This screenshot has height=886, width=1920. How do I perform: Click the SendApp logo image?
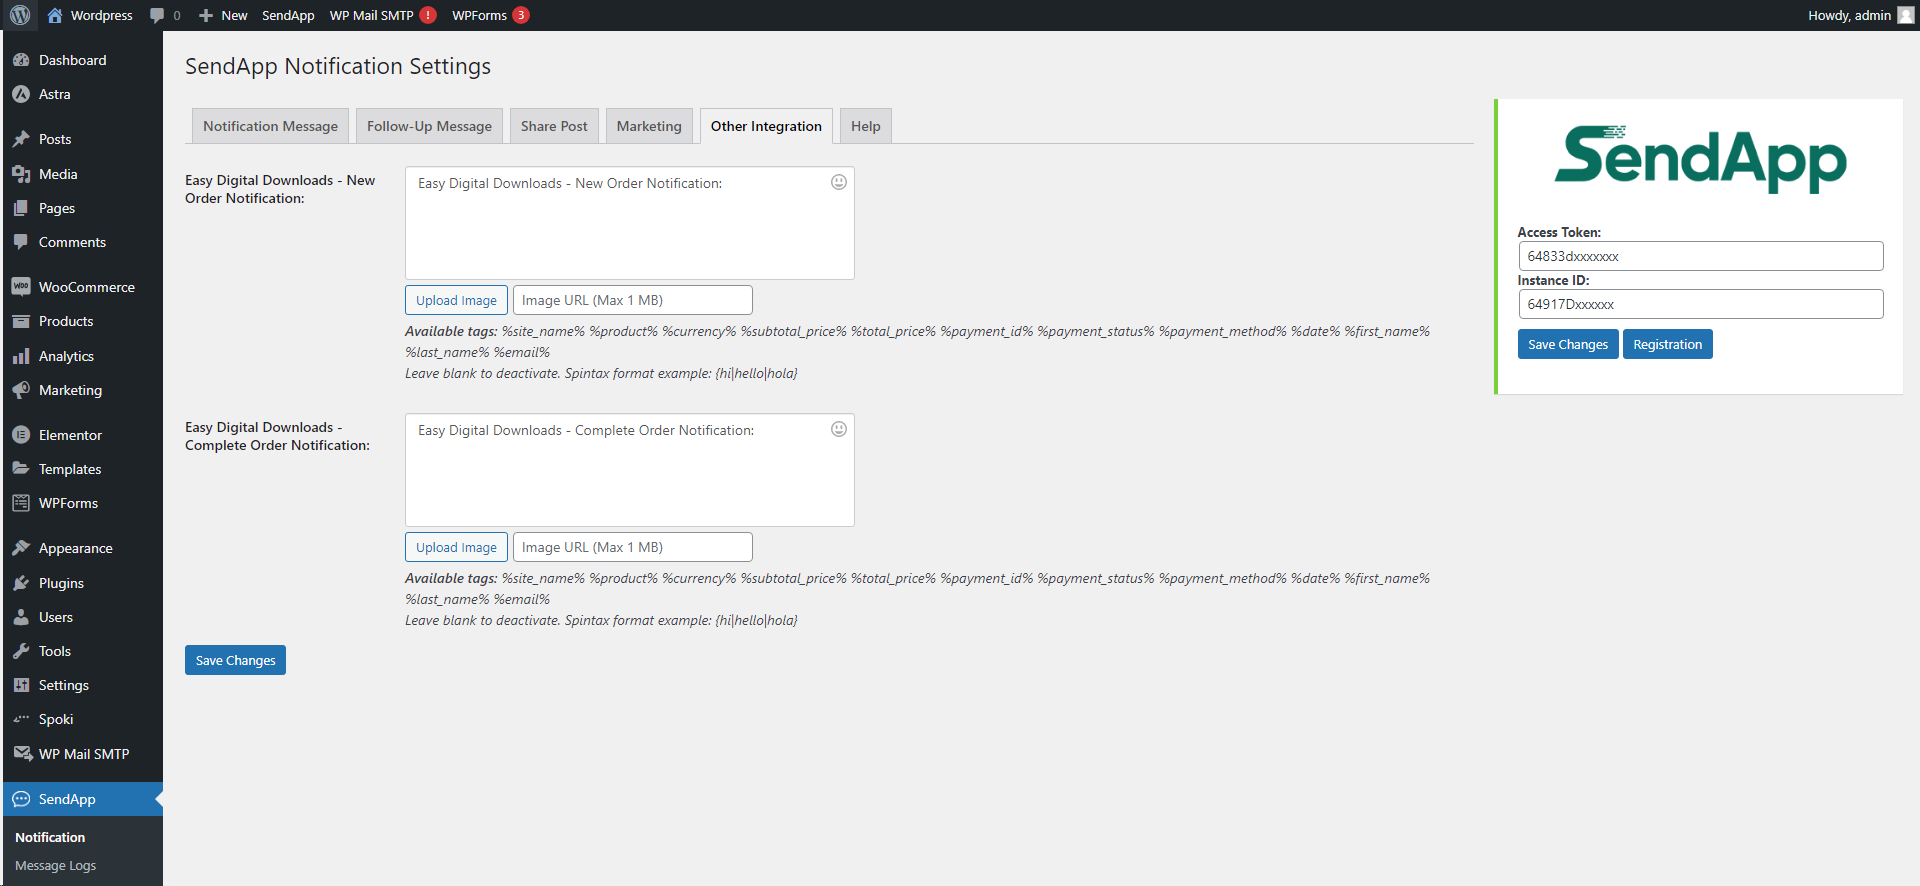pyautogui.click(x=1701, y=159)
